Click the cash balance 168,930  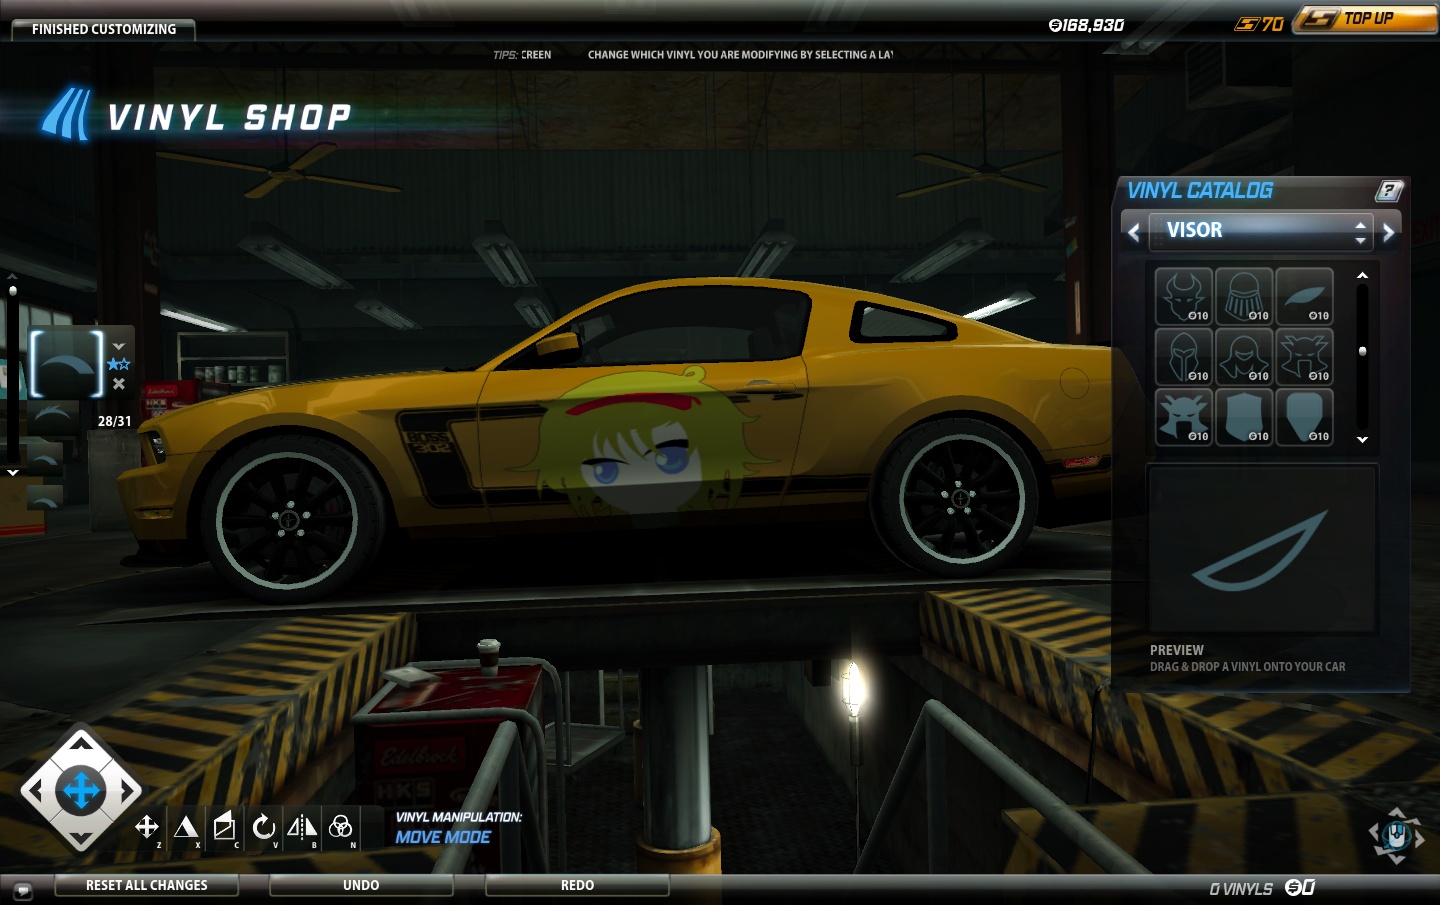click(1086, 25)
